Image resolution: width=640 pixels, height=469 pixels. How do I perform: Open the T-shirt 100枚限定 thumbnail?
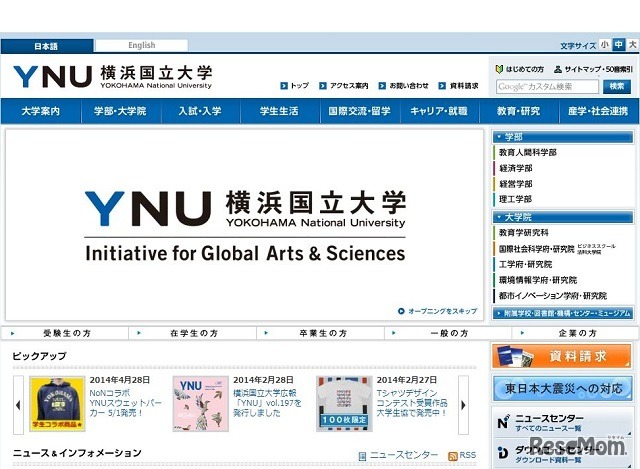pos(344,404)
